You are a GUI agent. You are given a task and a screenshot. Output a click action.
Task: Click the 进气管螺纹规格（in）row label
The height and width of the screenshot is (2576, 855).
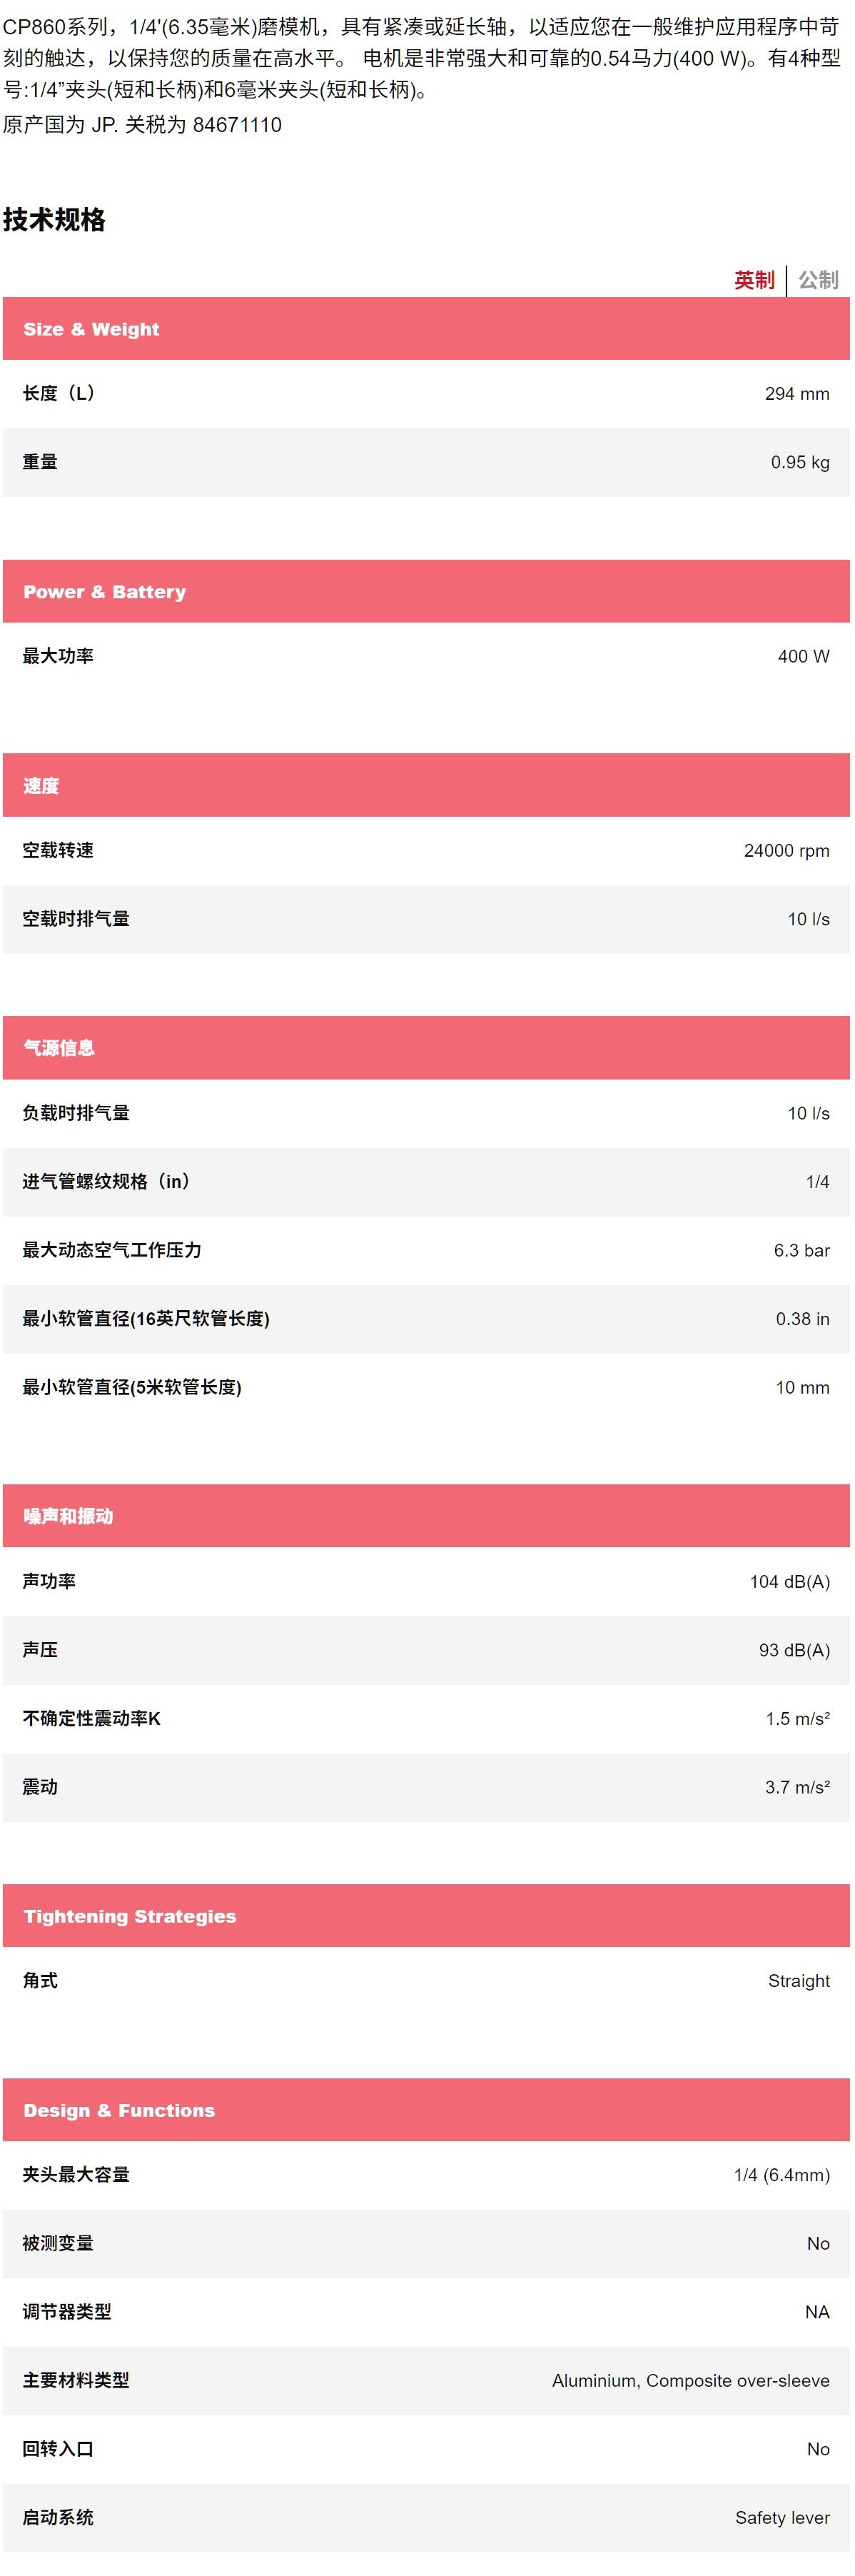107,1182
